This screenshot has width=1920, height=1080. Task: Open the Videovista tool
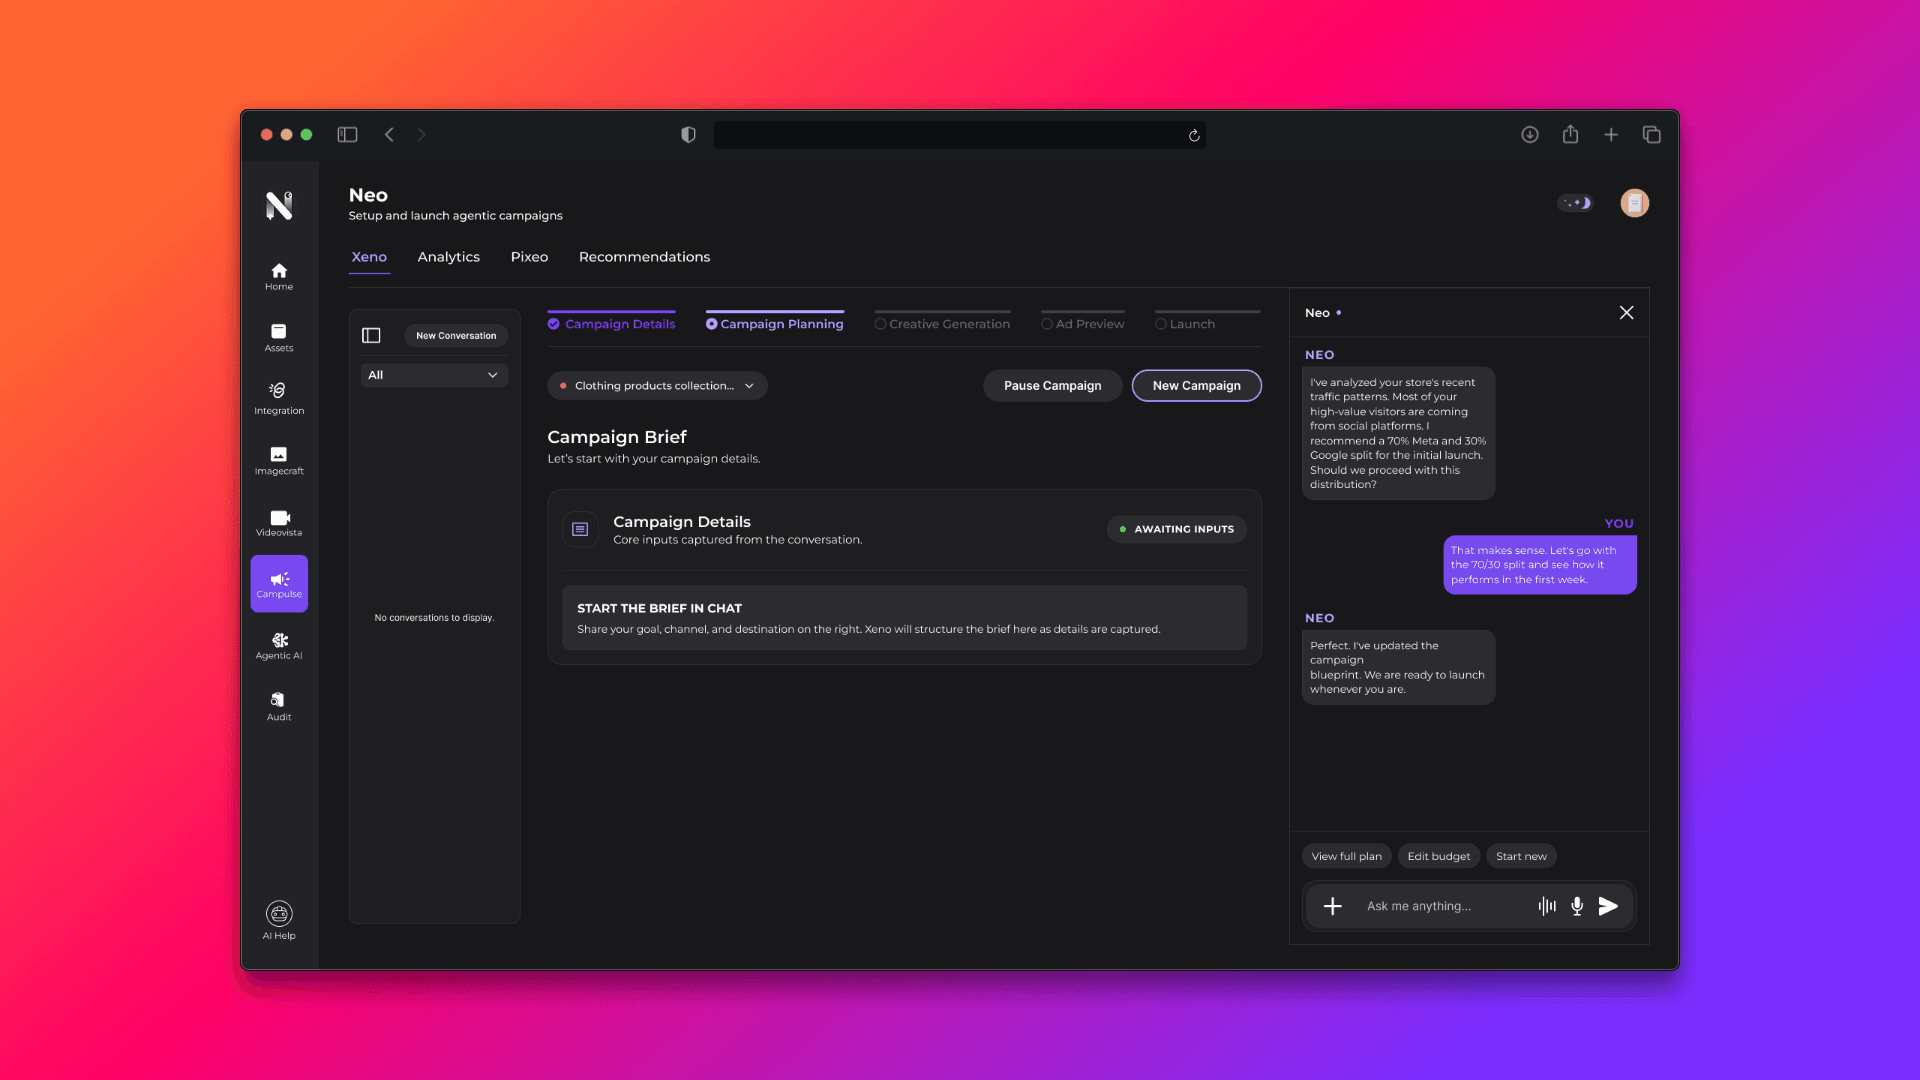point(279,523)
